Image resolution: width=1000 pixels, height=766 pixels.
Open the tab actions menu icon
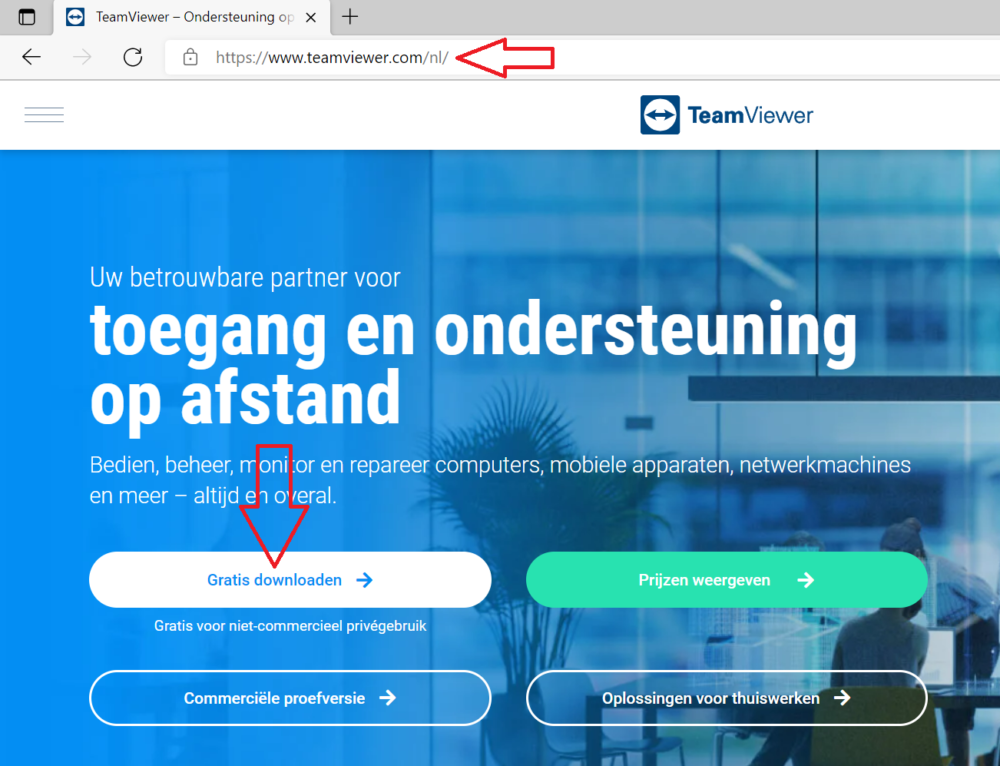pyautogui.click(x=27, y=17)
